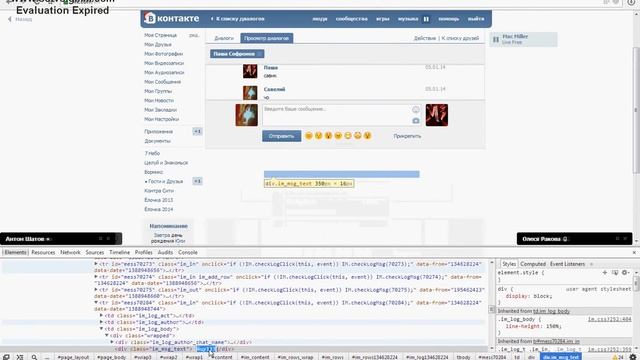This screenshot has width=640, height=360.
Task: Open the Sources tab in DevTools
Action: (95, 253)
